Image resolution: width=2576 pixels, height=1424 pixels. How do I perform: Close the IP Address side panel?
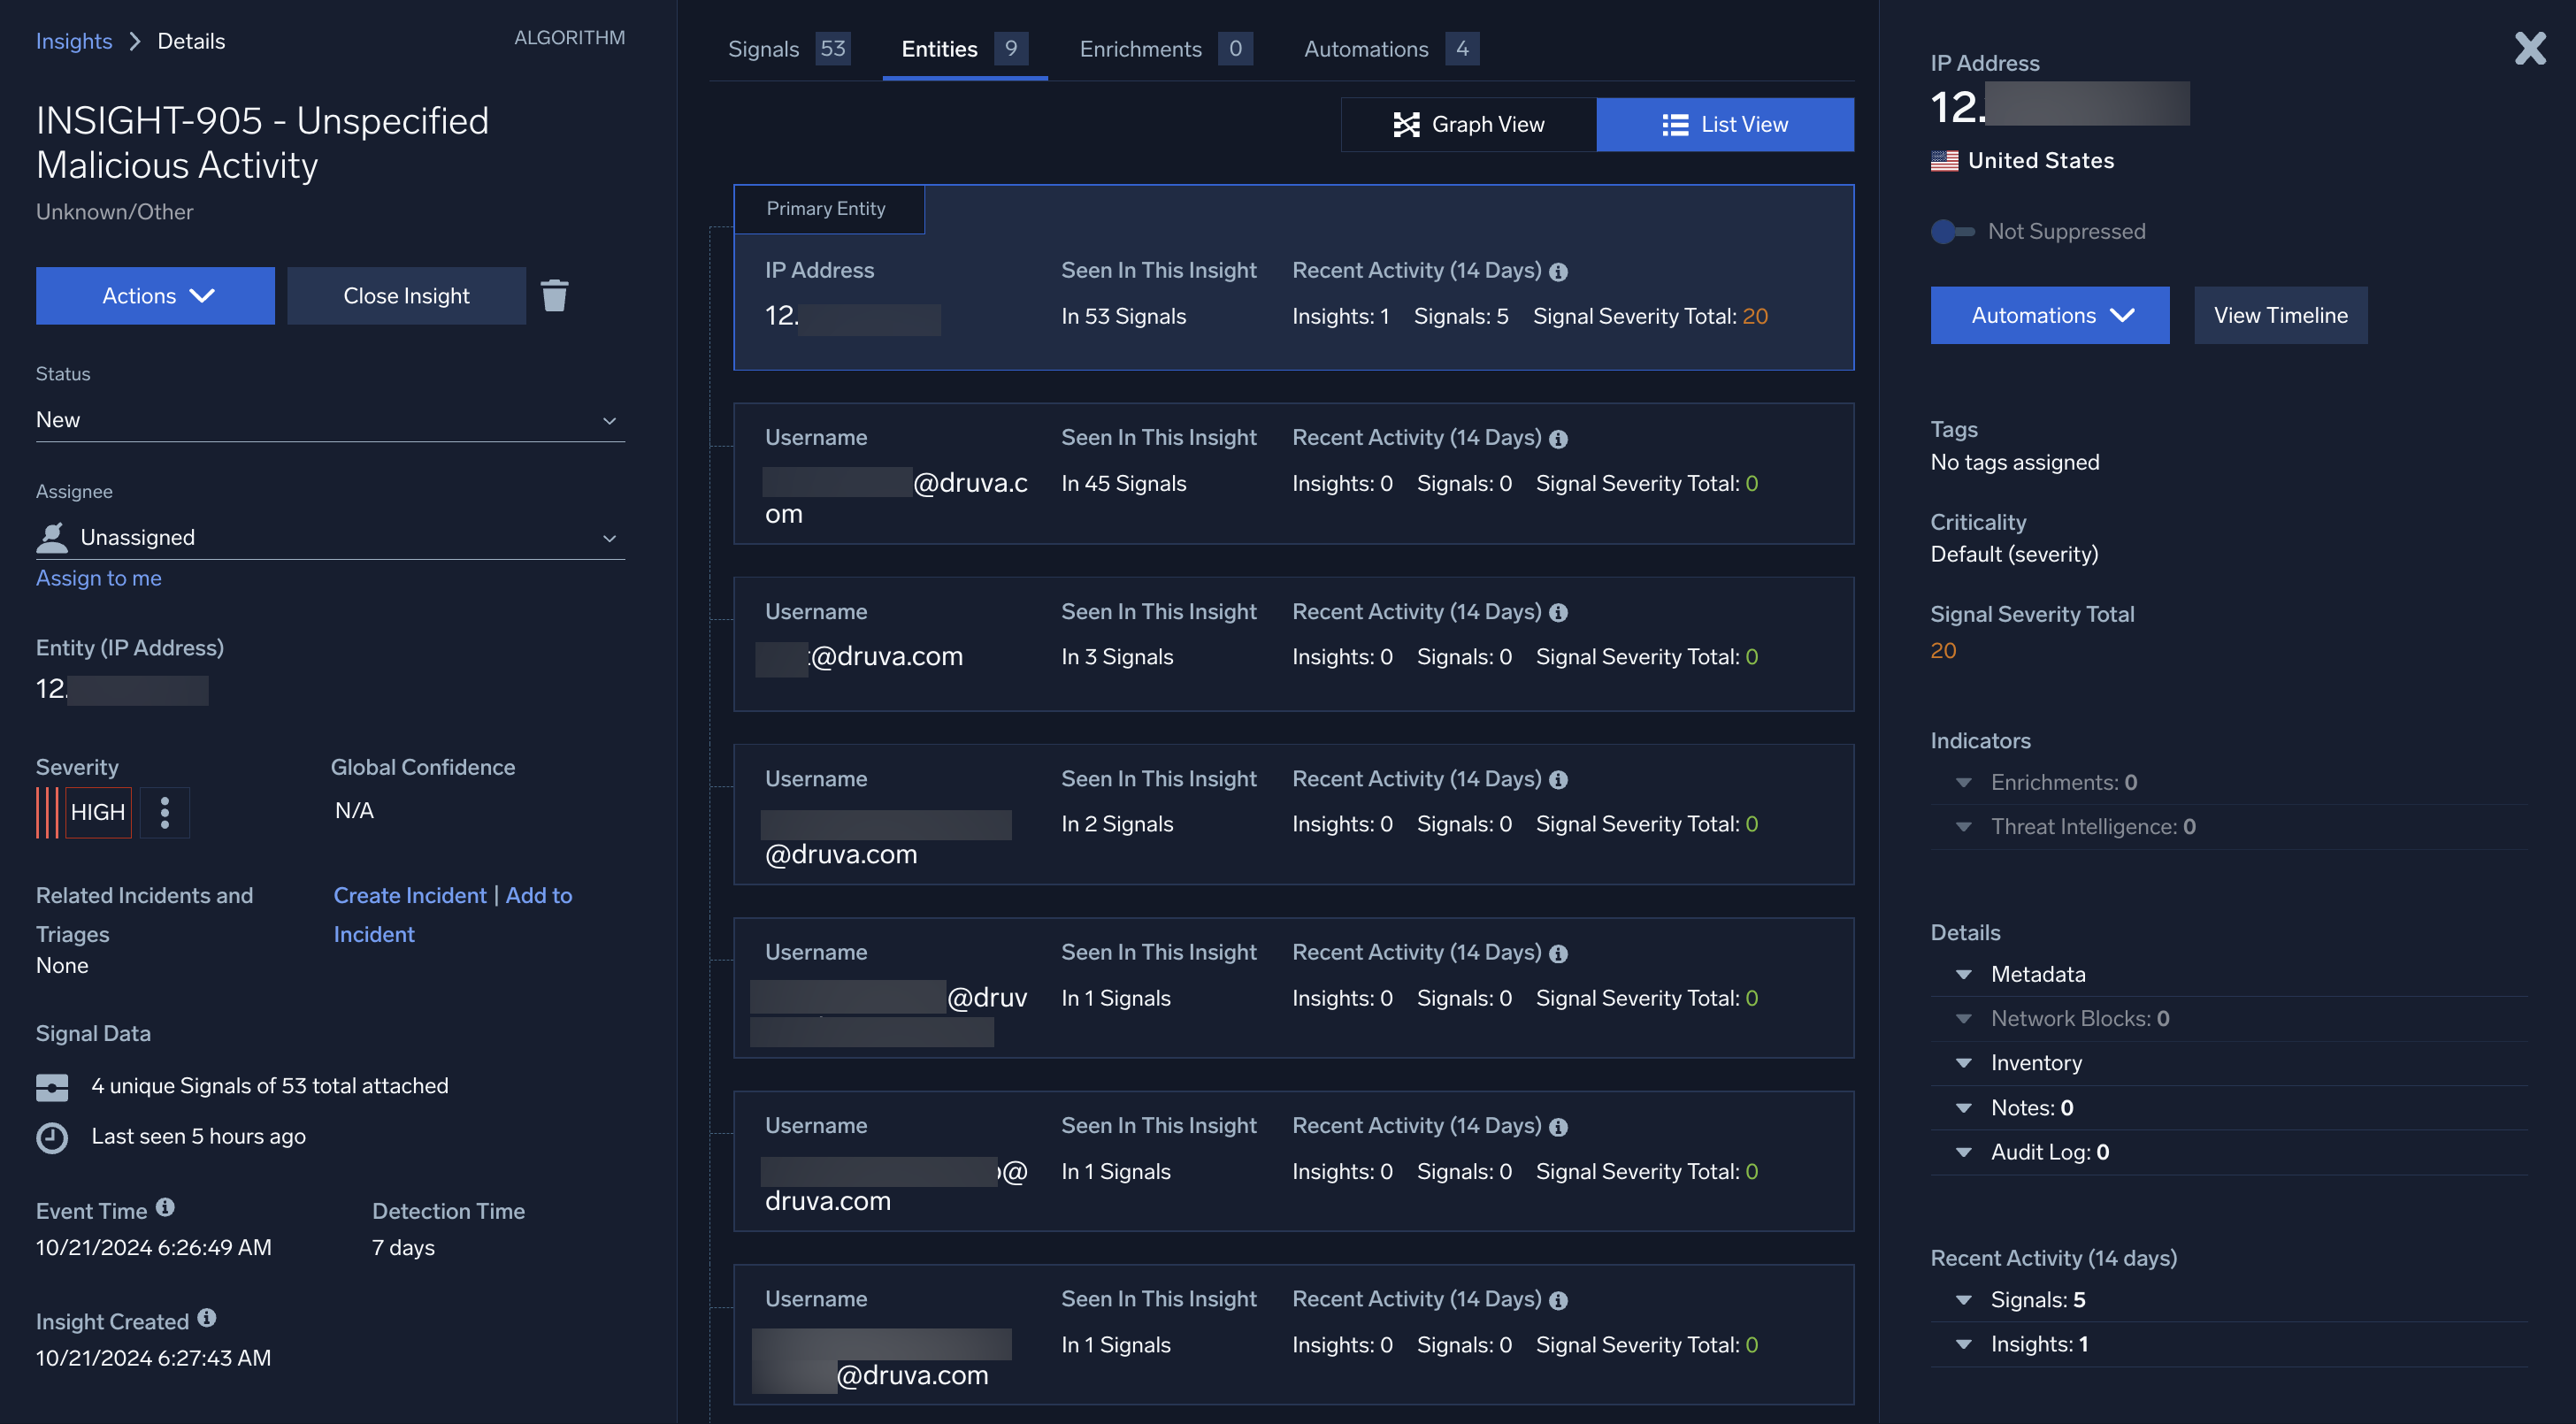point(2530,48)
